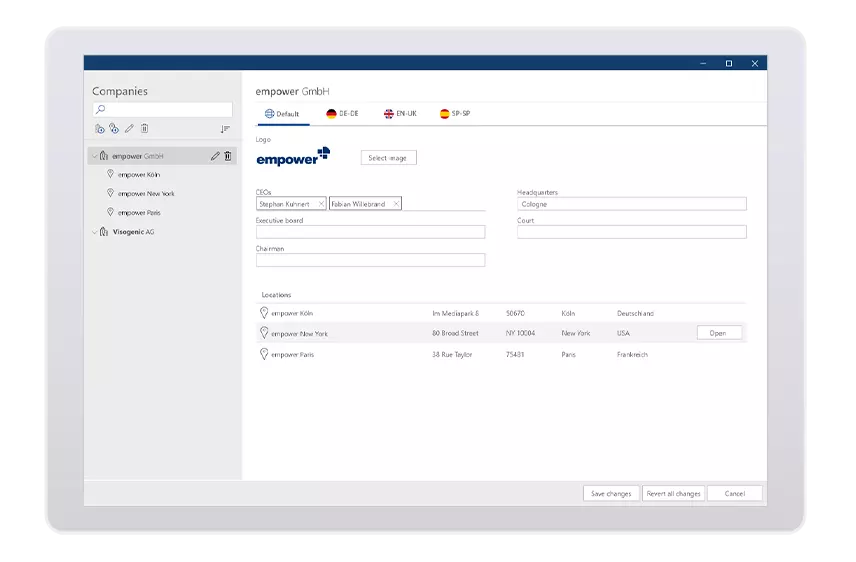856x562 pixels.
Task: Click into the Chairman field
Action: pyautogui.click(x=370, y=260)
